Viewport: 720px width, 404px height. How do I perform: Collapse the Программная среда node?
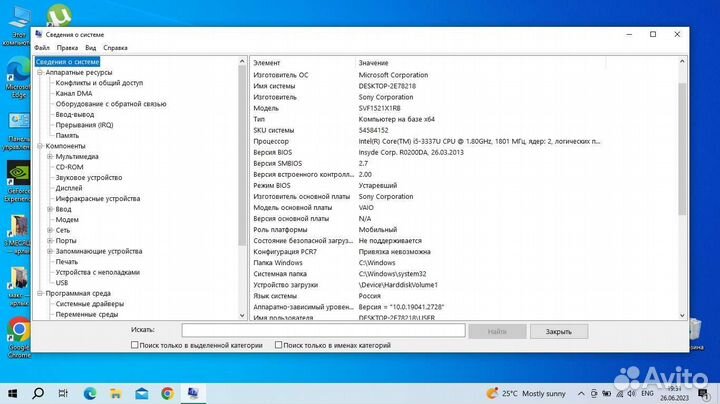(x=40, y=293)
